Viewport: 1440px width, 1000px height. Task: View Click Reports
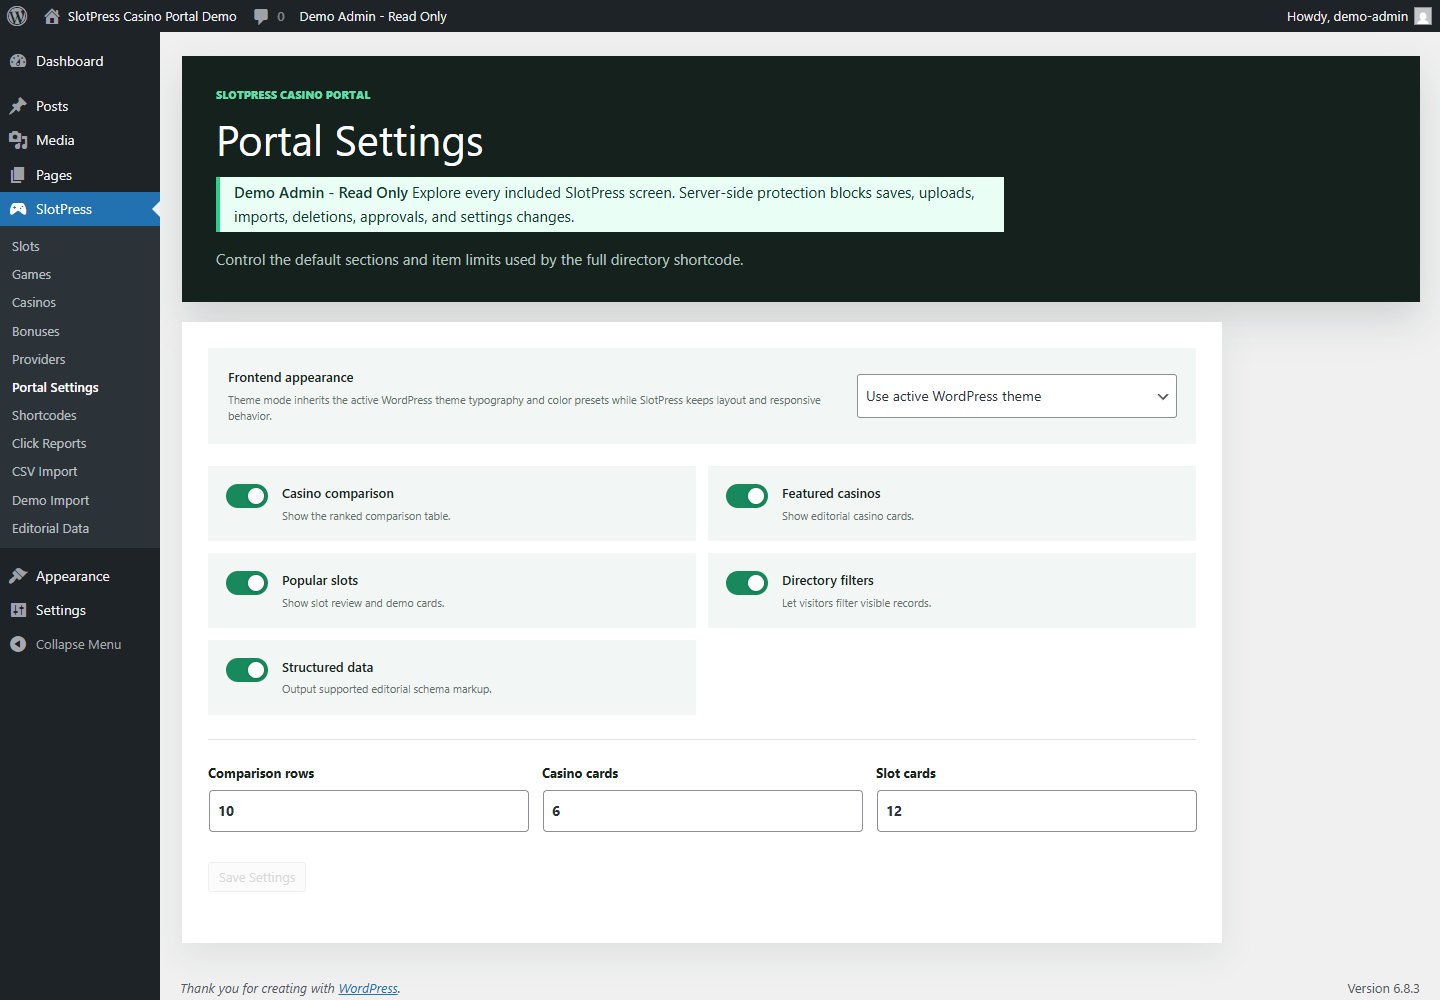click(x=49, y=443)
